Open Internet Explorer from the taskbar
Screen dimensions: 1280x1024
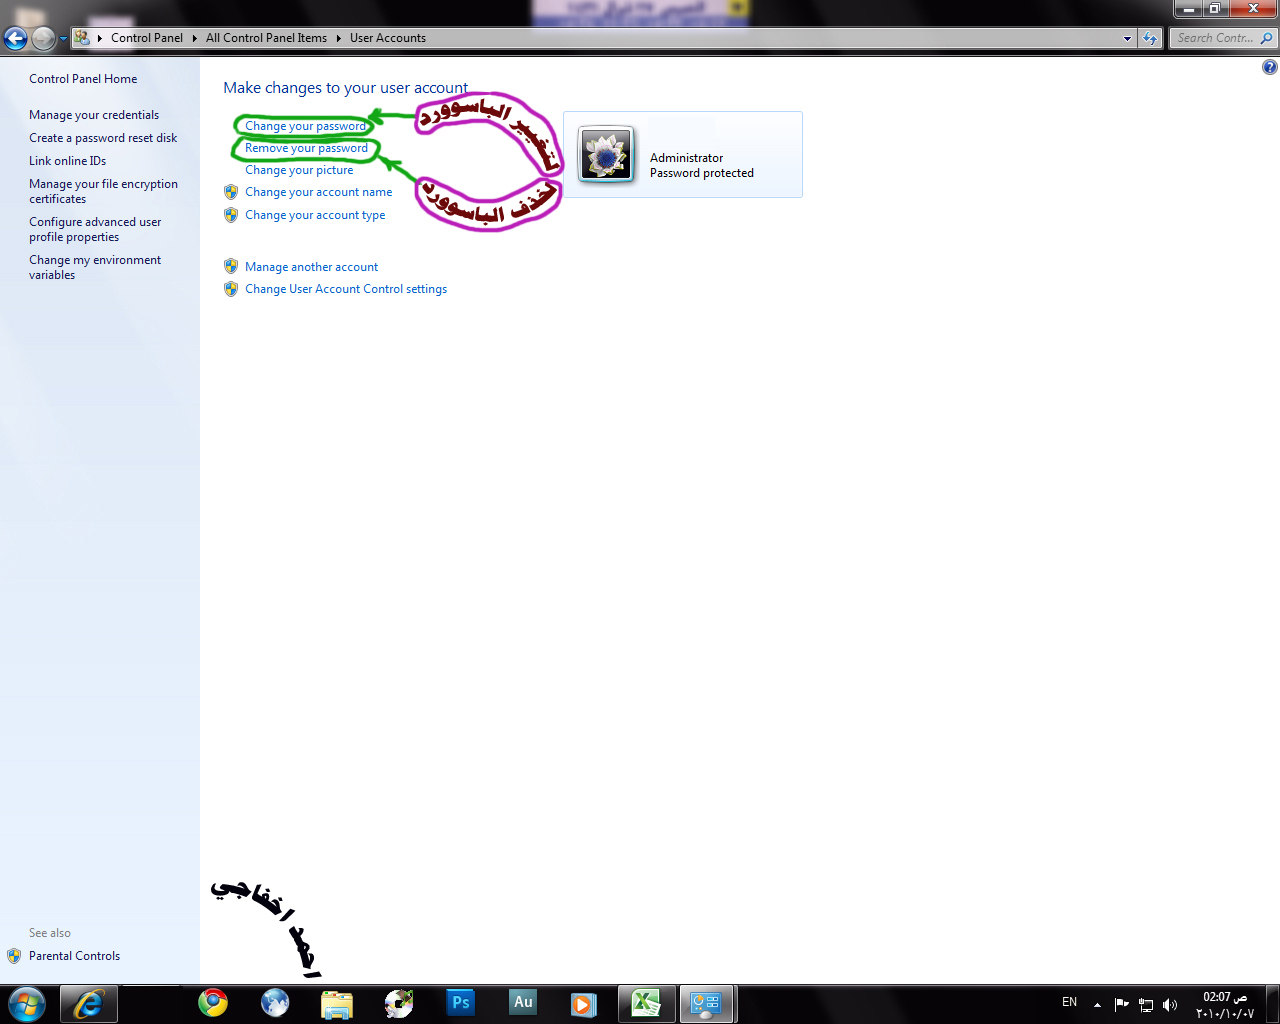(89, 1003)
